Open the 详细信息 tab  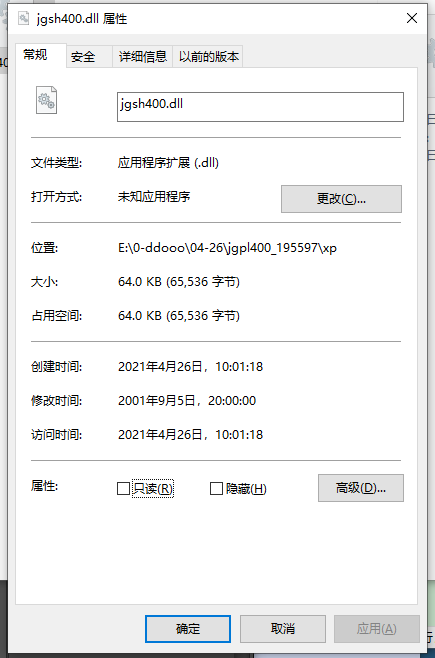pyautogui.click(x=143, y=57)
